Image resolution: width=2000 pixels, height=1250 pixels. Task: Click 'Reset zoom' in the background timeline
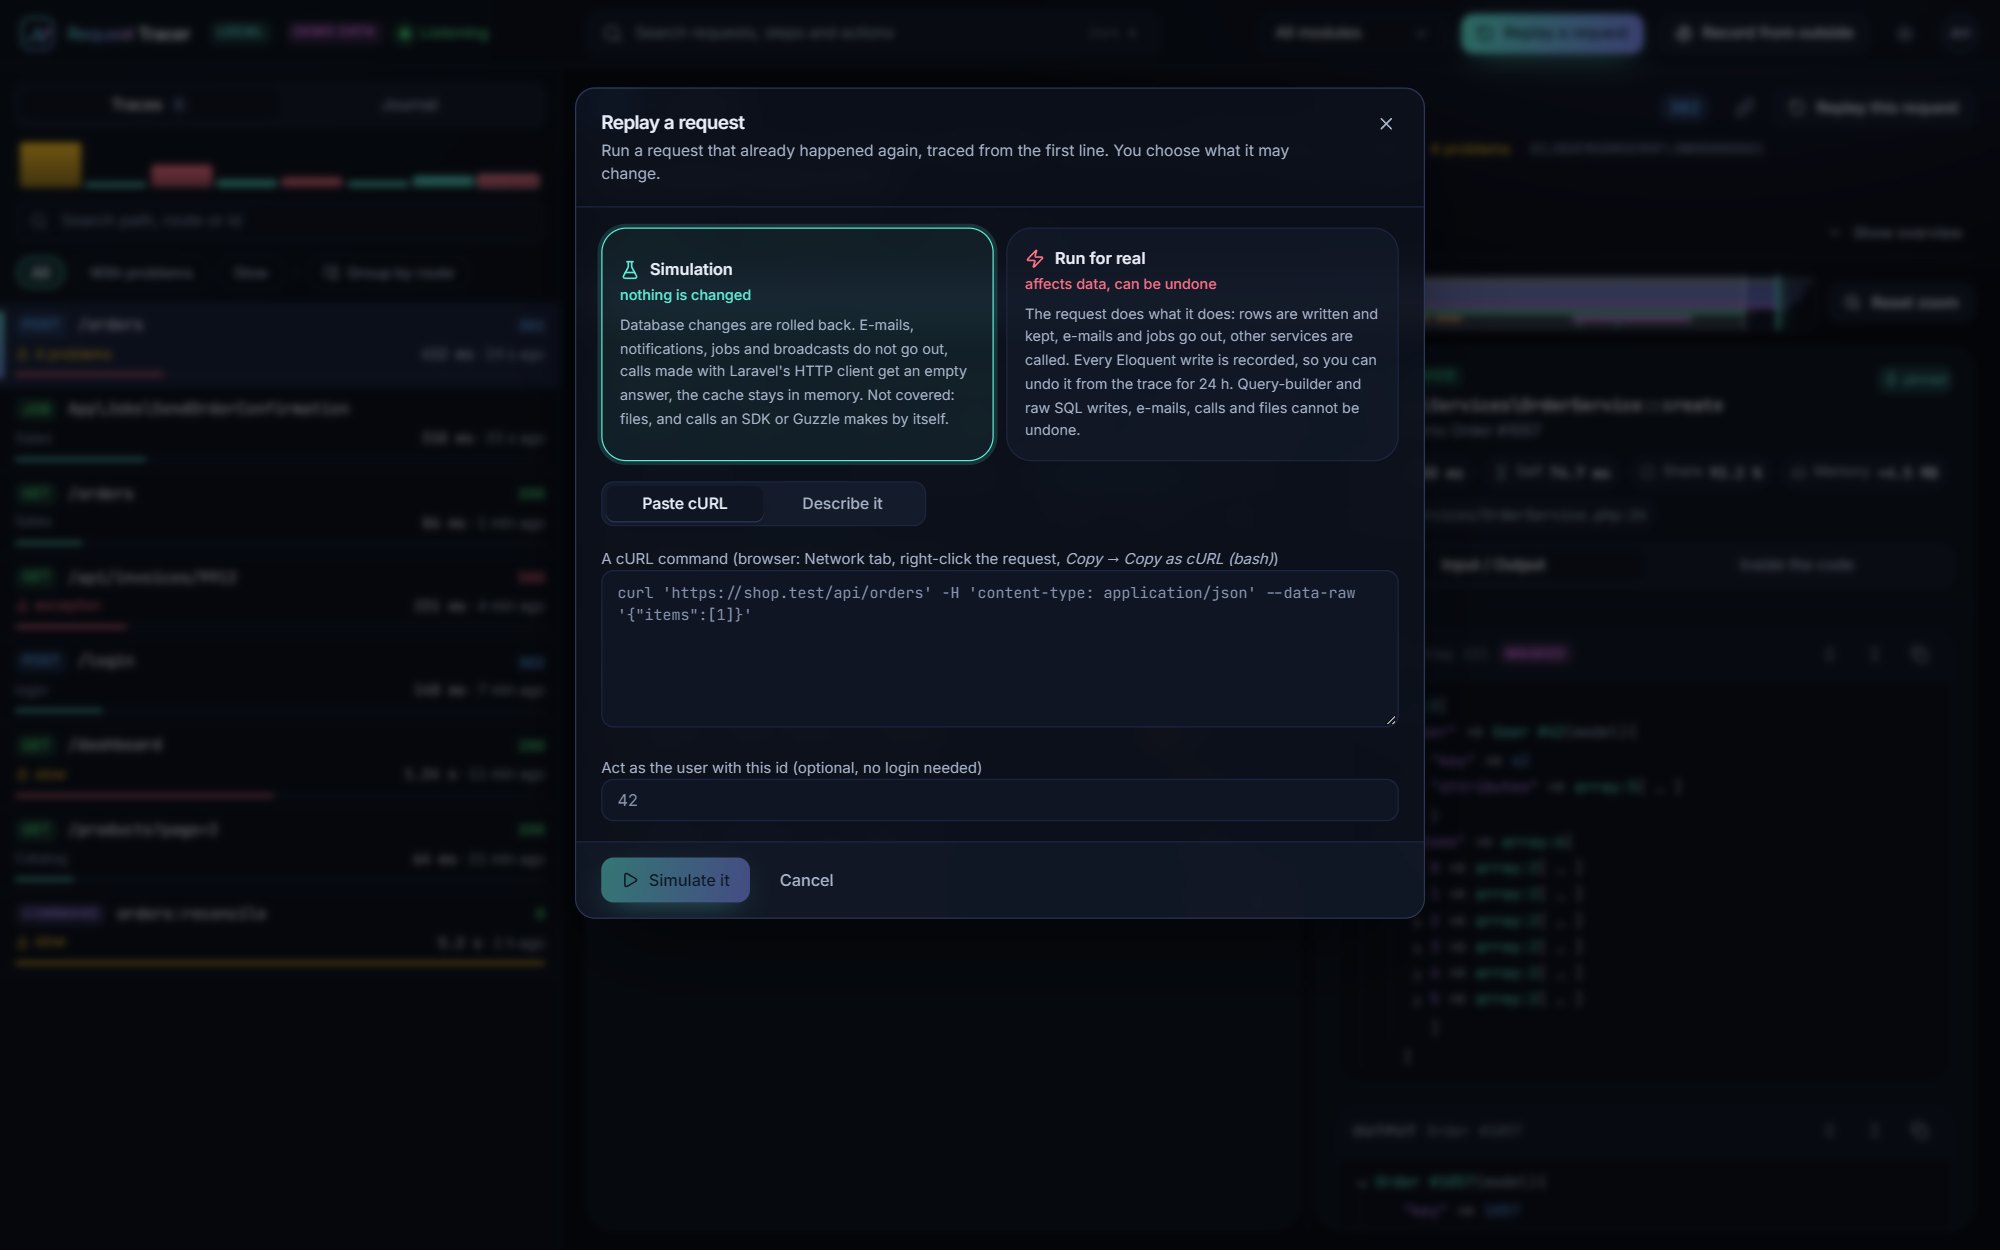click(x=1901, y=302)
